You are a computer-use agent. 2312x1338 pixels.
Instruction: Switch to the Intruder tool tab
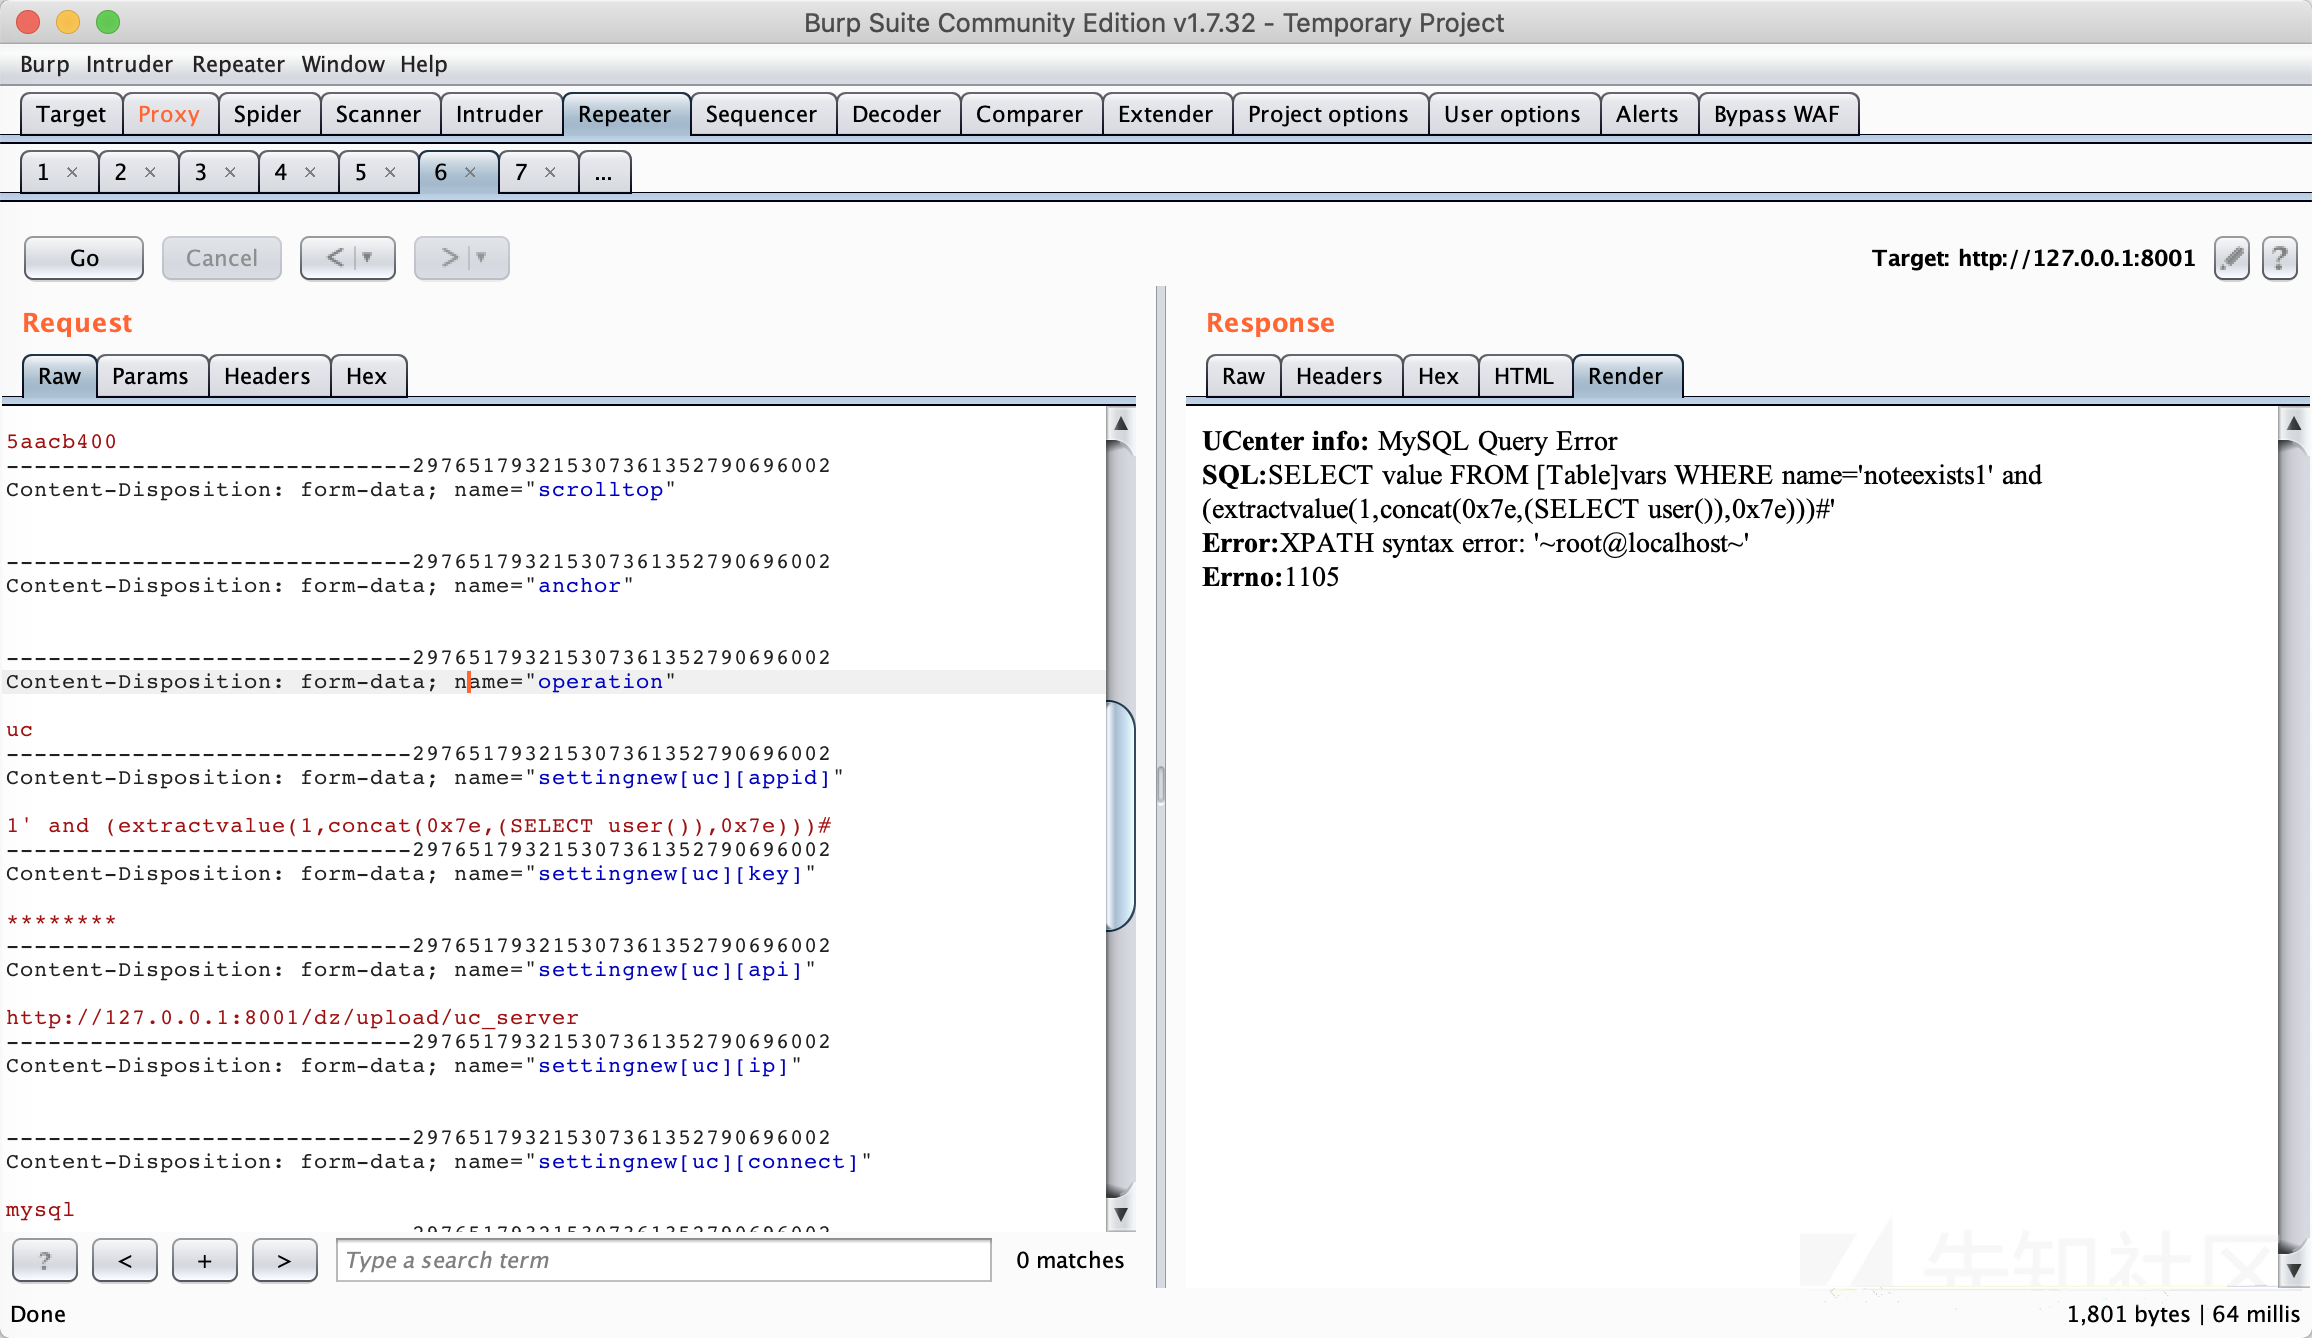tap(499, 114)
